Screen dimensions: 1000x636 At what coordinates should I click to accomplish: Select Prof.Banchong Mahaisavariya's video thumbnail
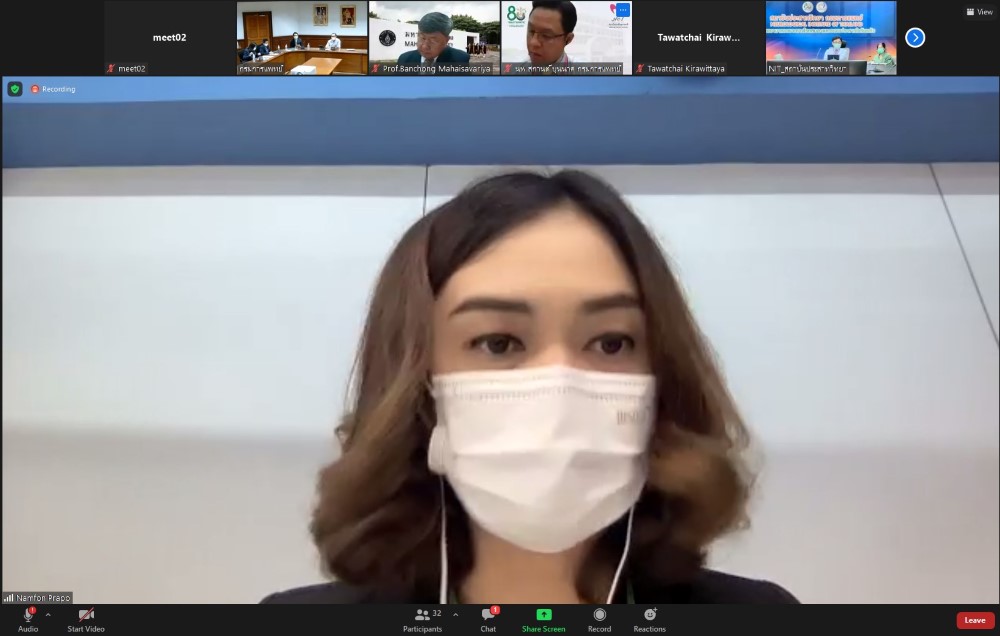click(x=434, y=38)
